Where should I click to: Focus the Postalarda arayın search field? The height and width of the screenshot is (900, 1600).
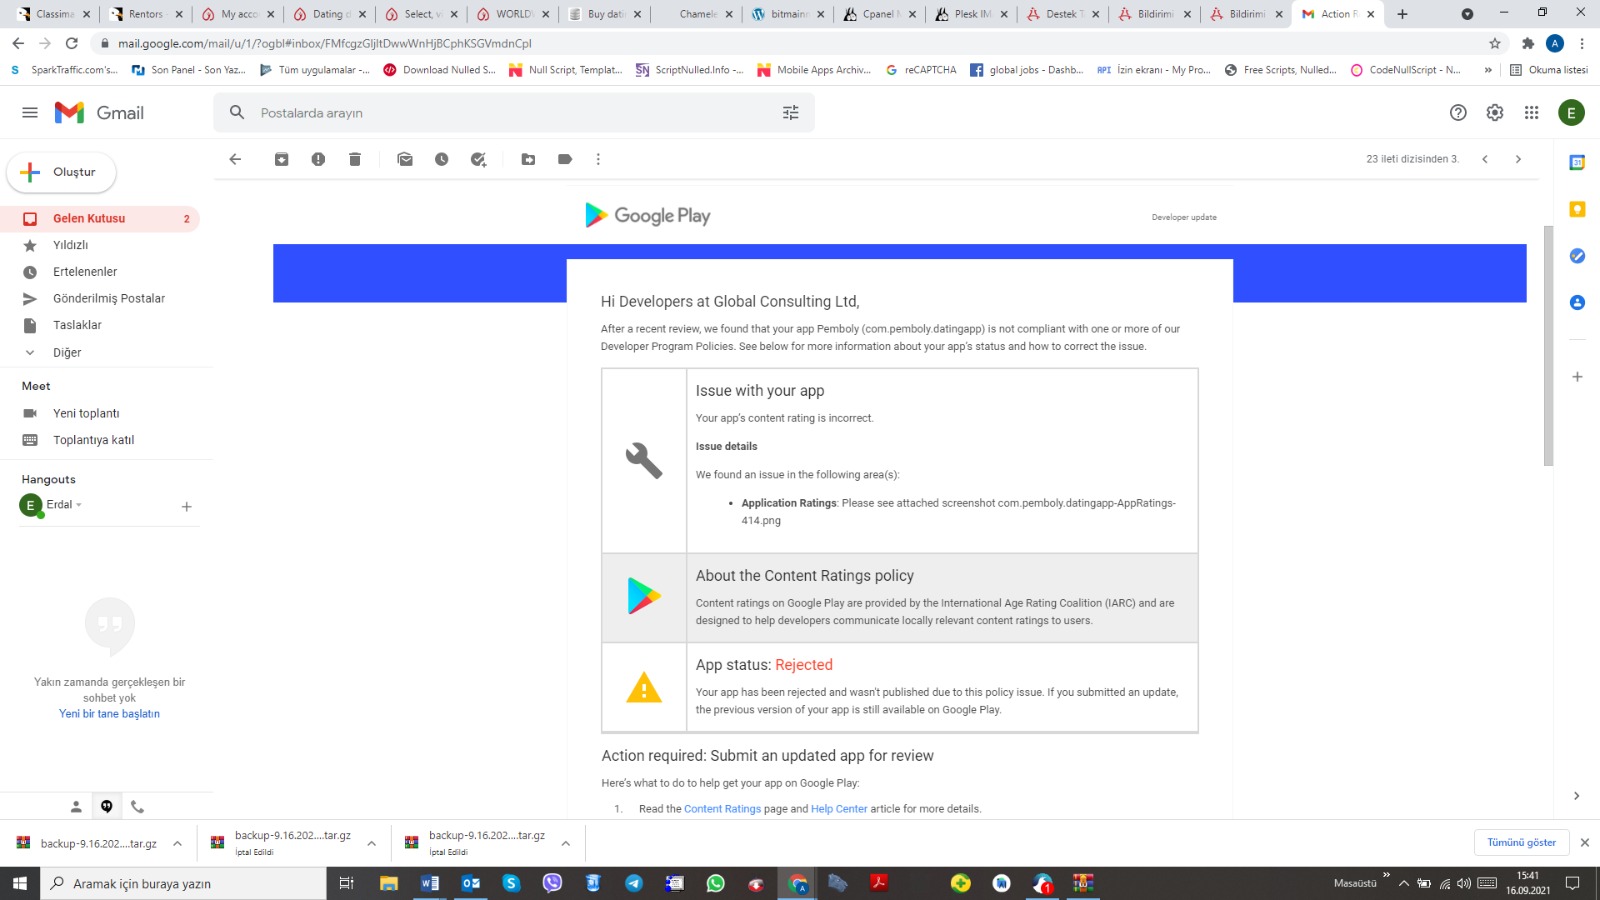point(514,113)
